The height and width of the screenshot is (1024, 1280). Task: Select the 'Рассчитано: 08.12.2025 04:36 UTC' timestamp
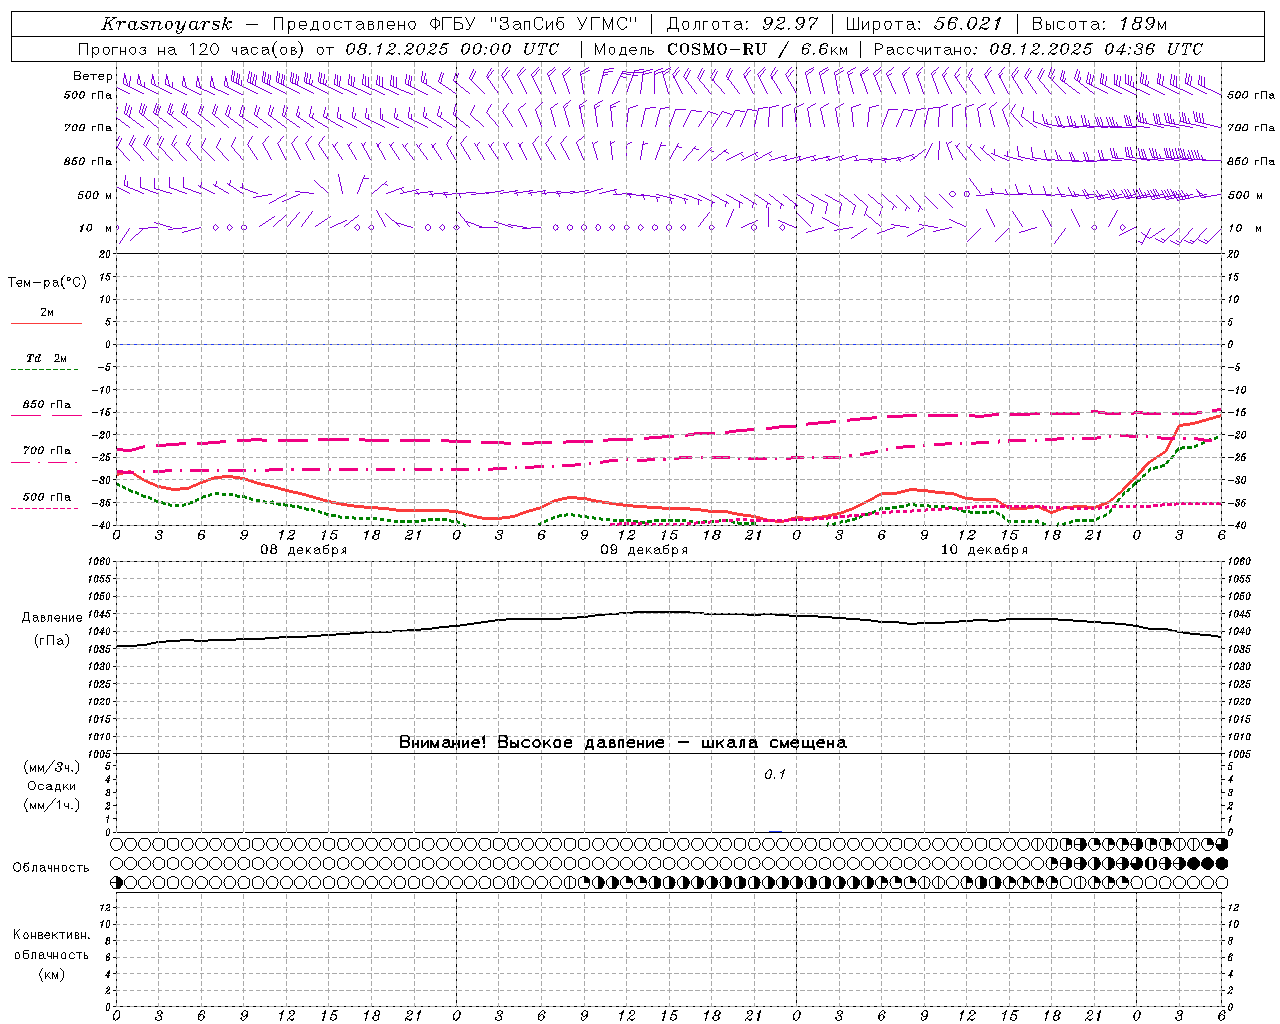(x=1038, y=49)
